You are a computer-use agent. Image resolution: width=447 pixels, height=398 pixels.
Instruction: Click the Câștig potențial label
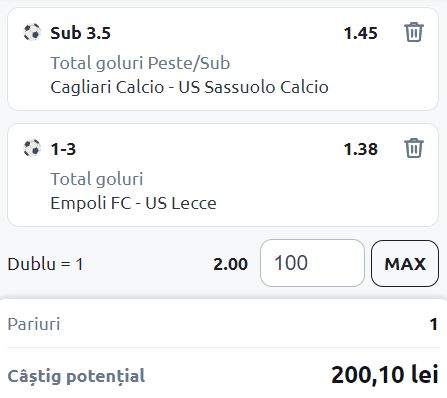76,376
